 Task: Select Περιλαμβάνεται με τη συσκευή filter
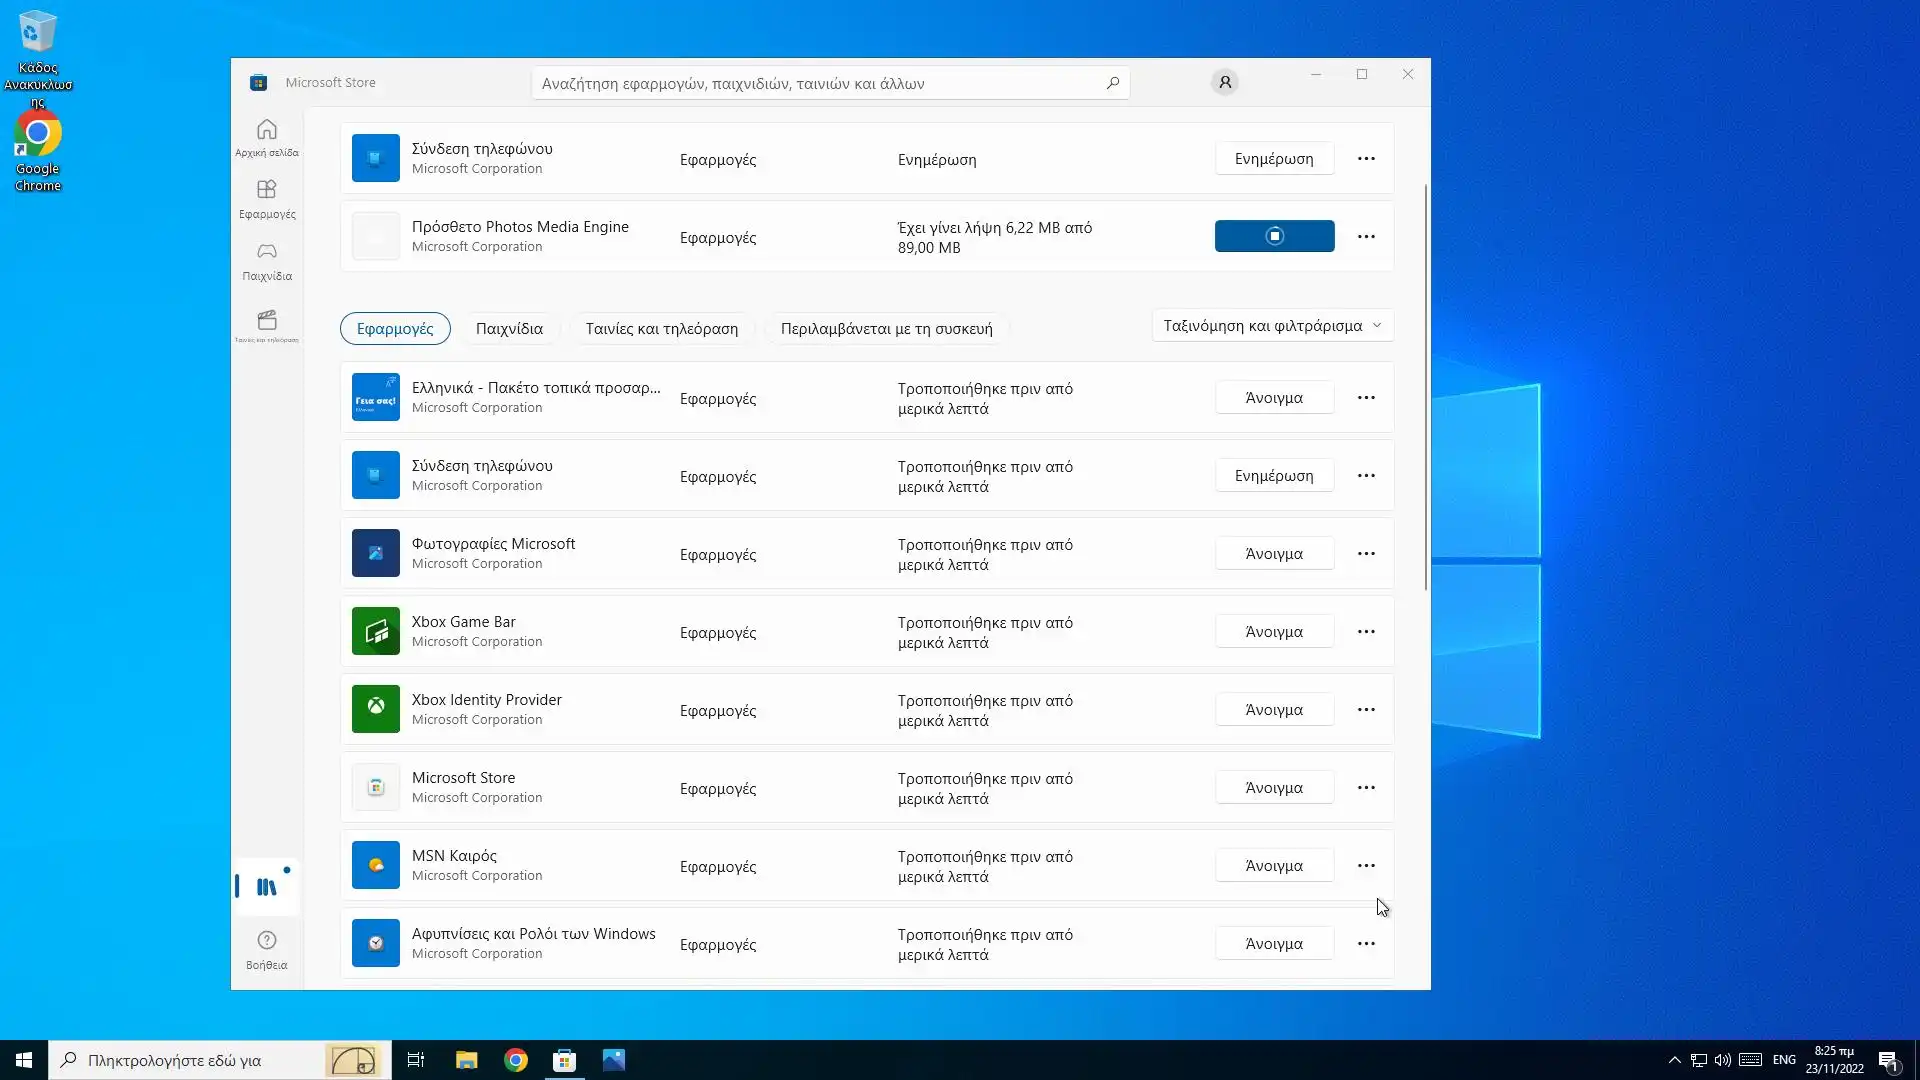[x=886, y=328]
